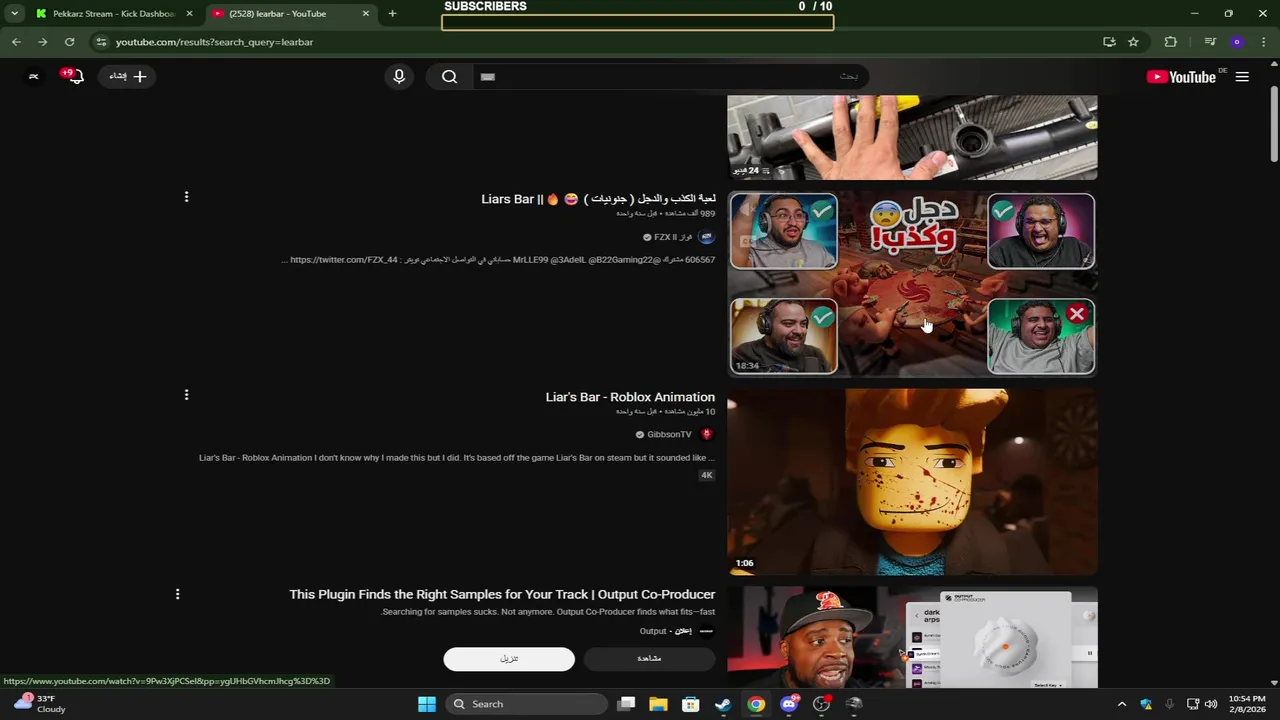Open volume control in system tray
Screen dimensions: 1280x720
tap(1211, 704)
